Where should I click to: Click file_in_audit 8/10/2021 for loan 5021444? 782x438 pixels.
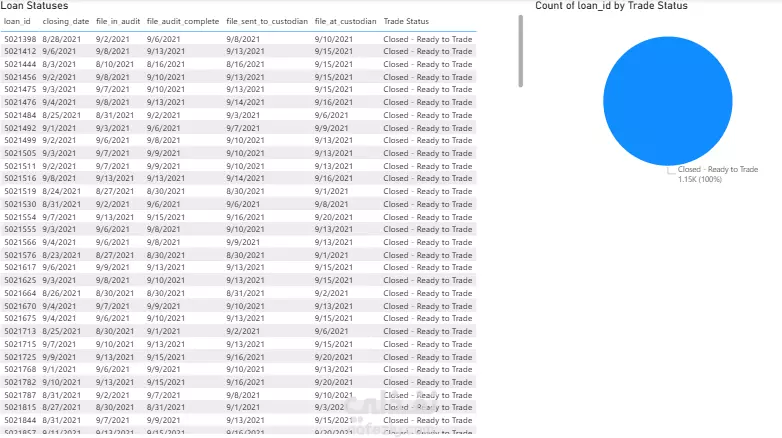coord(115,64)
